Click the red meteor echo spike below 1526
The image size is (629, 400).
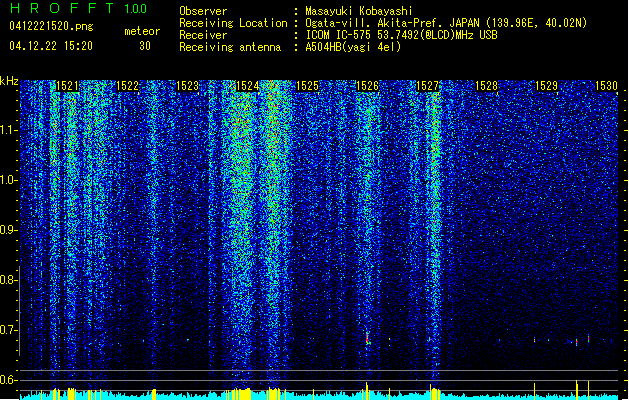367,338
